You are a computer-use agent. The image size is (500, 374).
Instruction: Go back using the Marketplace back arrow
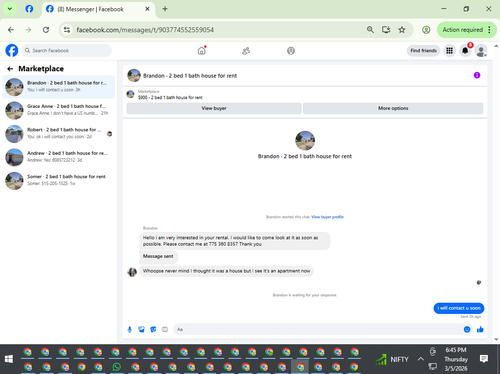pyautogui.click(x=10, y=69)
